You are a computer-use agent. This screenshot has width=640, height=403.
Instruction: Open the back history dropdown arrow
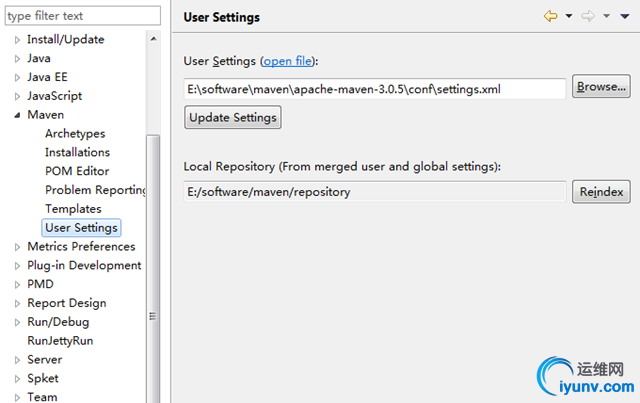click(569, 16)
